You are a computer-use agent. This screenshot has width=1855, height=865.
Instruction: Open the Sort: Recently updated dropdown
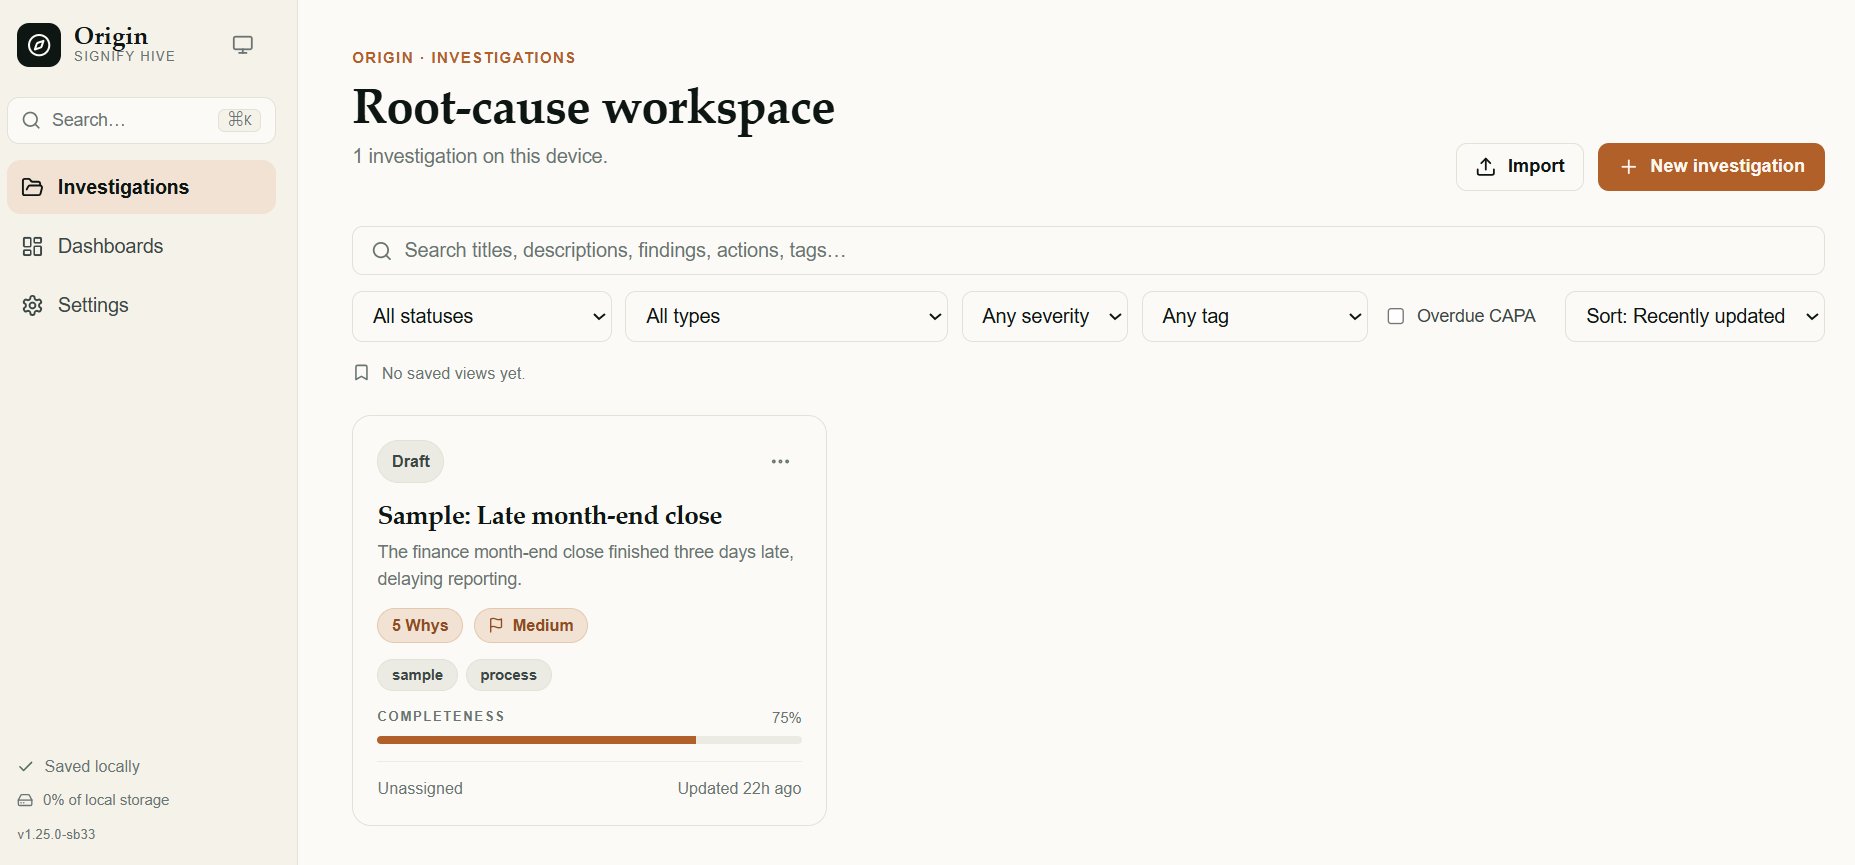[1695, 316]
